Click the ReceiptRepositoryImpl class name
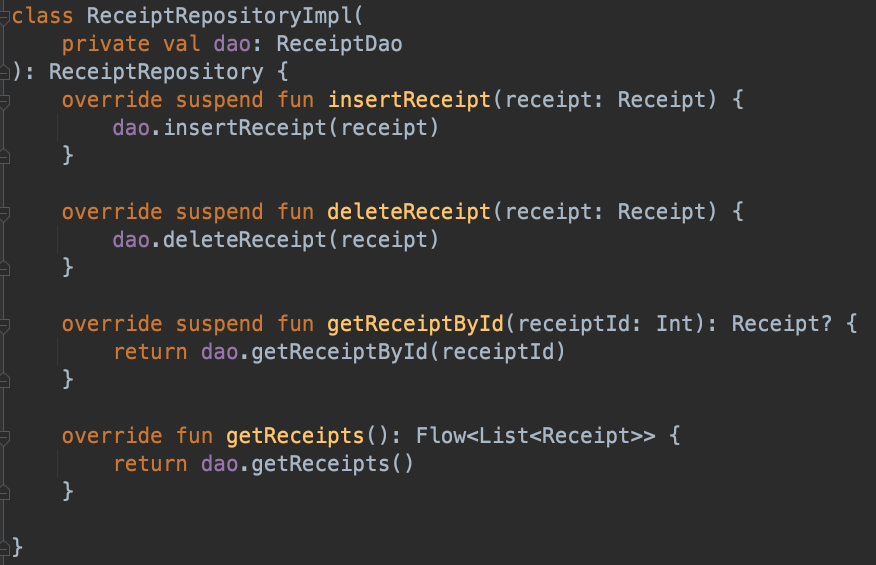 (220, 16)
